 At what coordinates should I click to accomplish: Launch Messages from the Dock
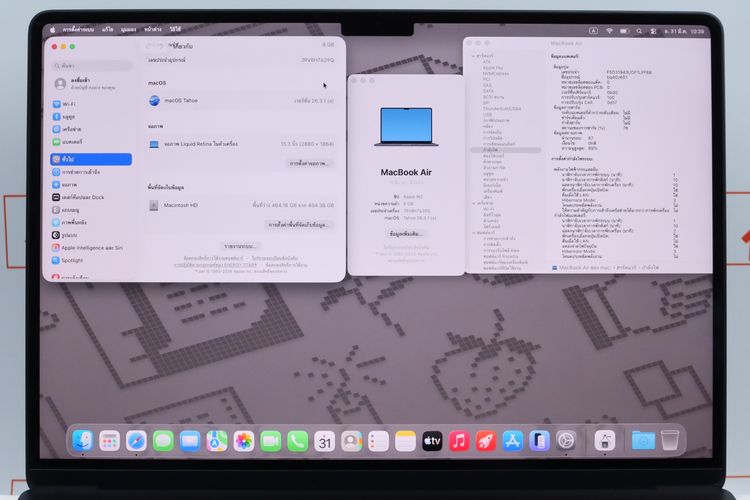pos(163,441)
